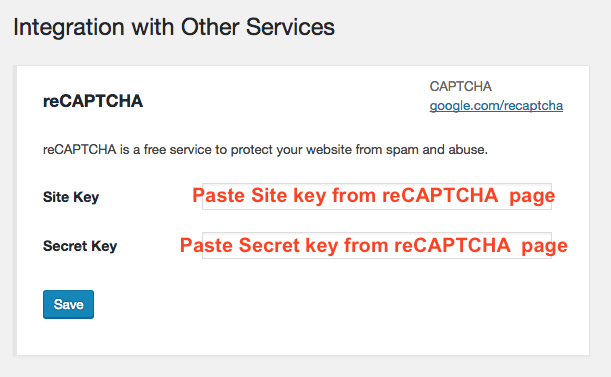
Task: Click the red Paste Site key annotation
Action: pyautogui.click(x=374, y=196)
